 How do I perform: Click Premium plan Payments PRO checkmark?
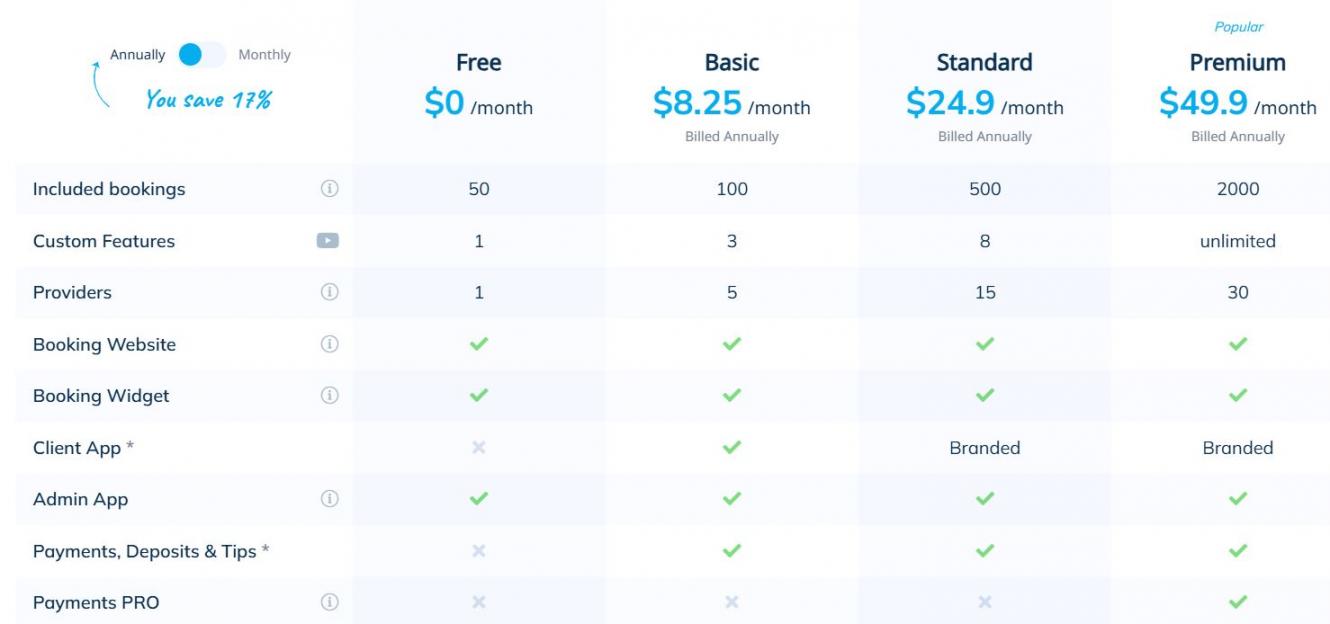click(1238, 602)
